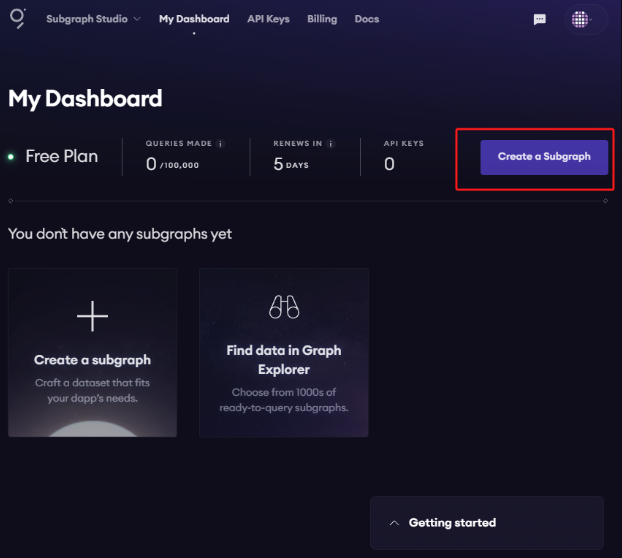Open the profile avatar menu
The image size is (622, 558).
point(582,19)
